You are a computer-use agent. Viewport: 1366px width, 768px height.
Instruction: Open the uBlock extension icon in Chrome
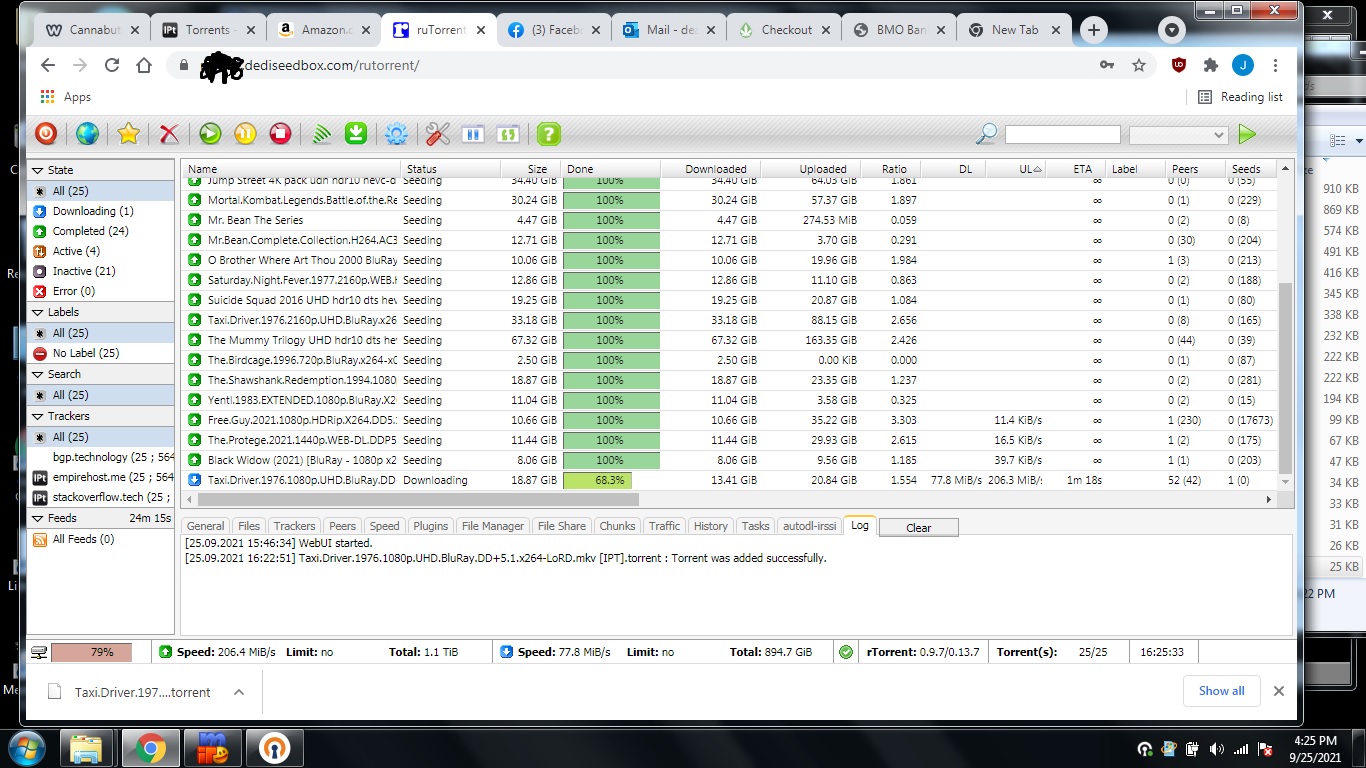[x=1179, y=65]
